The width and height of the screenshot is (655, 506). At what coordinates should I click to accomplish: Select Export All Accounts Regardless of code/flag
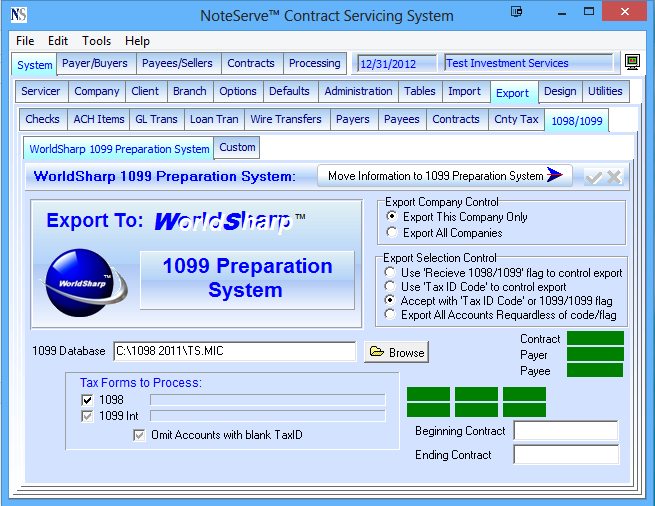point(392,315)
